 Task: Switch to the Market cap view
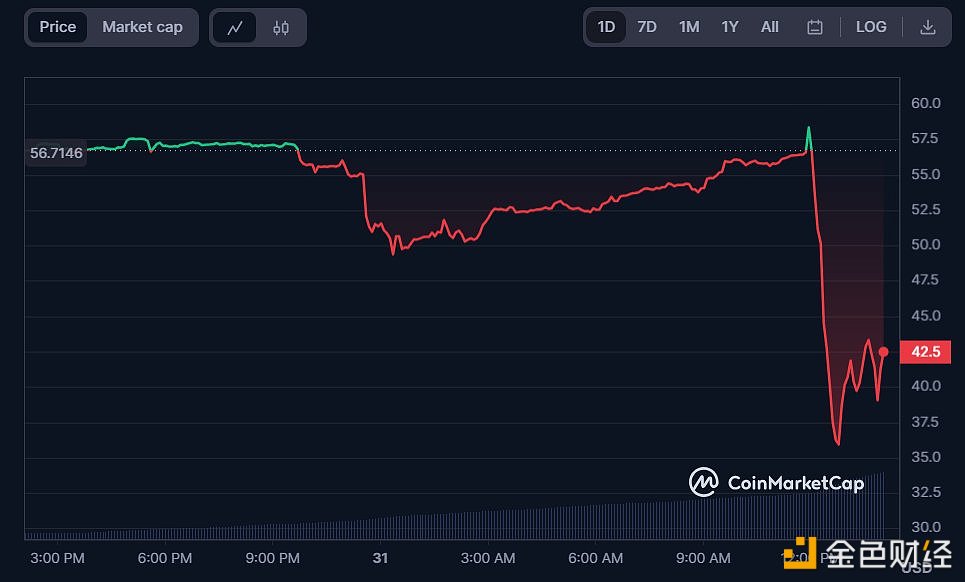click(142, 27)
